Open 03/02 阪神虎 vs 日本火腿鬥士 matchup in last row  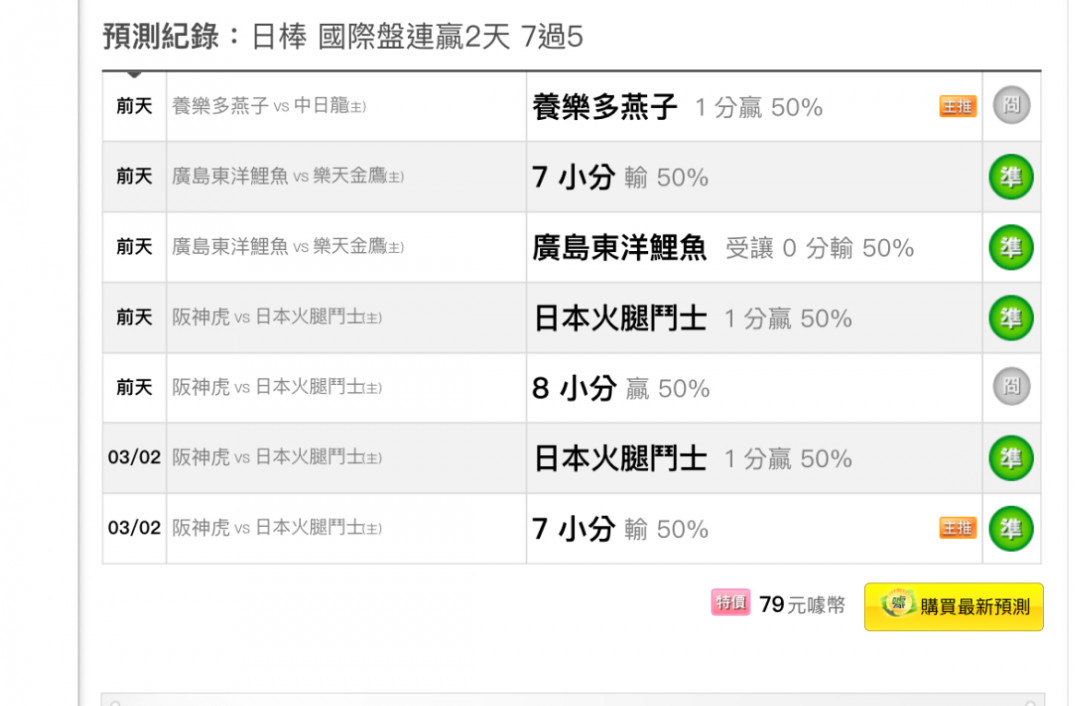click(x=276, y=528)
